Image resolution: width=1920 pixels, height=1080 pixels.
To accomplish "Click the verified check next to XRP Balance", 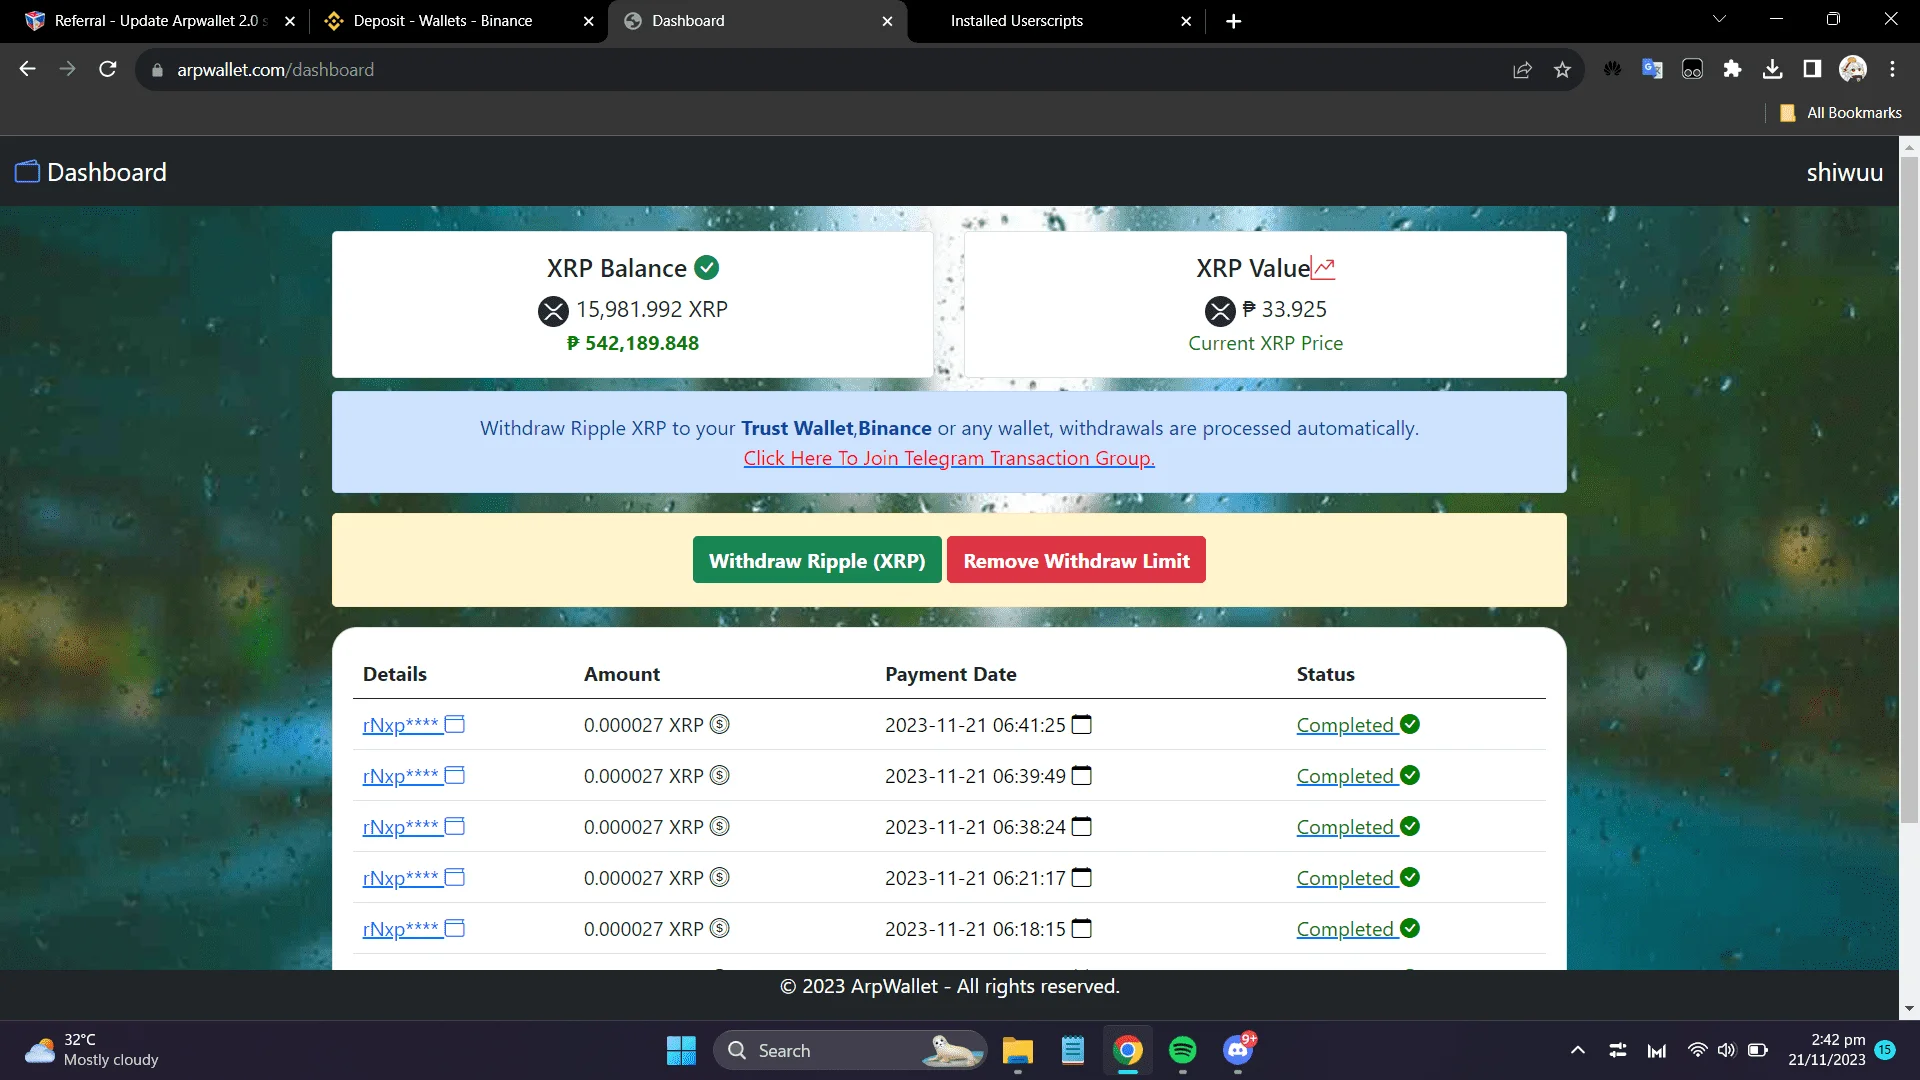I will click(707, 268).
